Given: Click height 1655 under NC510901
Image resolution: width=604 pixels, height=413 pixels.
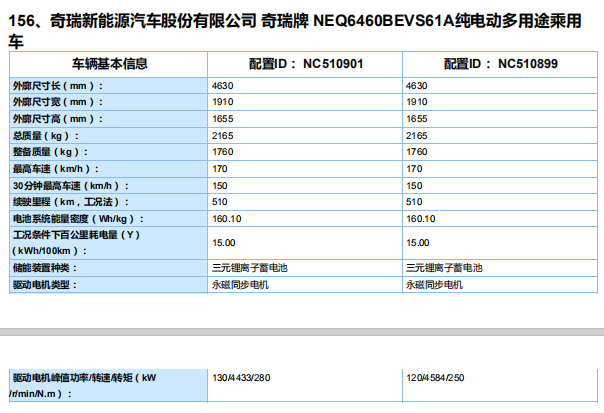Looking at the screenshot, I should 223,119.
